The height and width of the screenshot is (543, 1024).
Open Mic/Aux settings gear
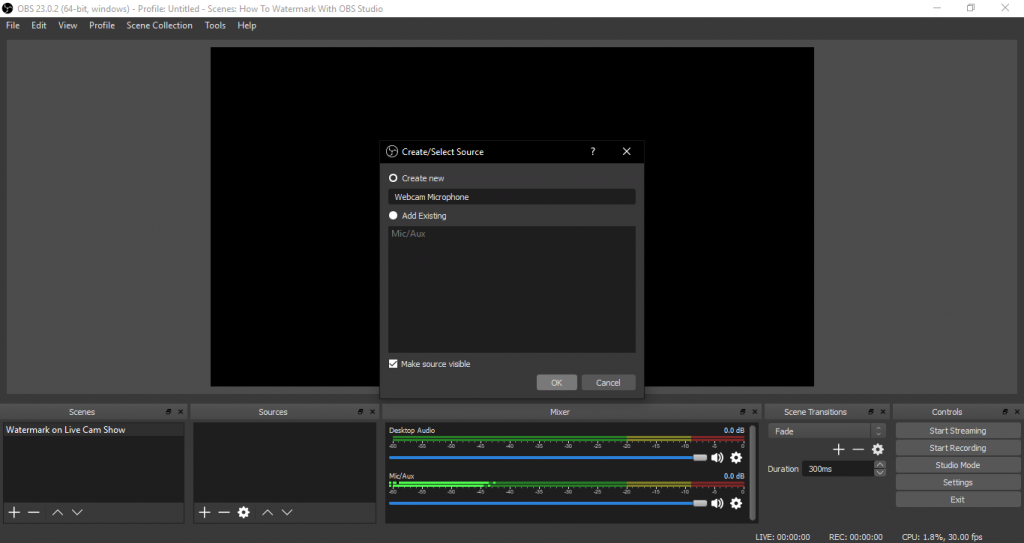pyautogui.click(x=736, y=504)
